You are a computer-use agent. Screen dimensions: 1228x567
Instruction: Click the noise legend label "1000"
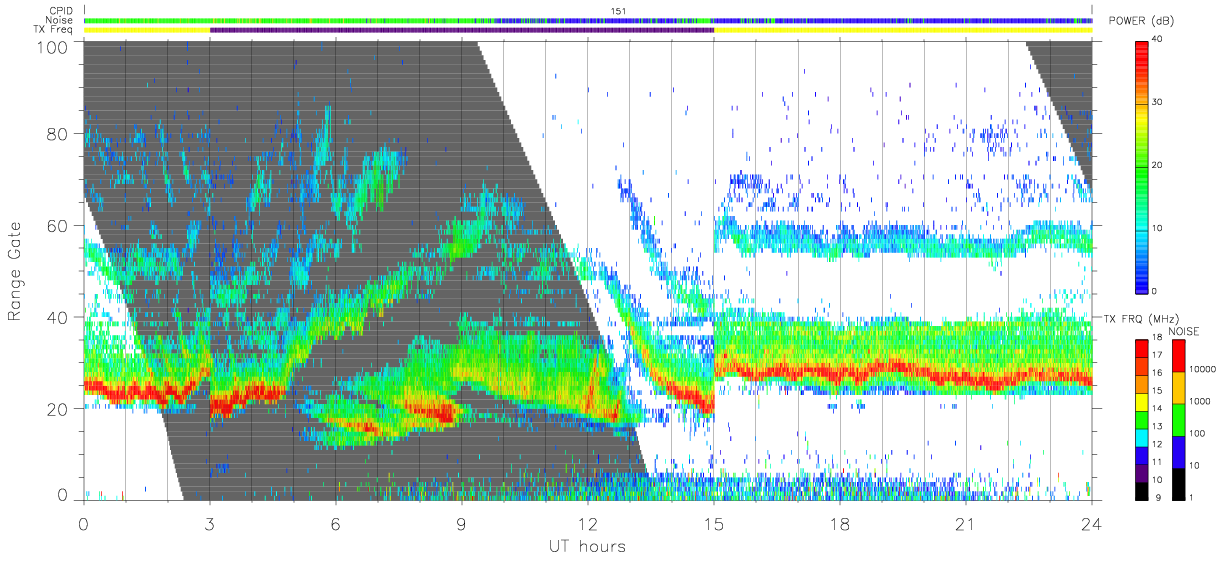[x=1199, y=400]
